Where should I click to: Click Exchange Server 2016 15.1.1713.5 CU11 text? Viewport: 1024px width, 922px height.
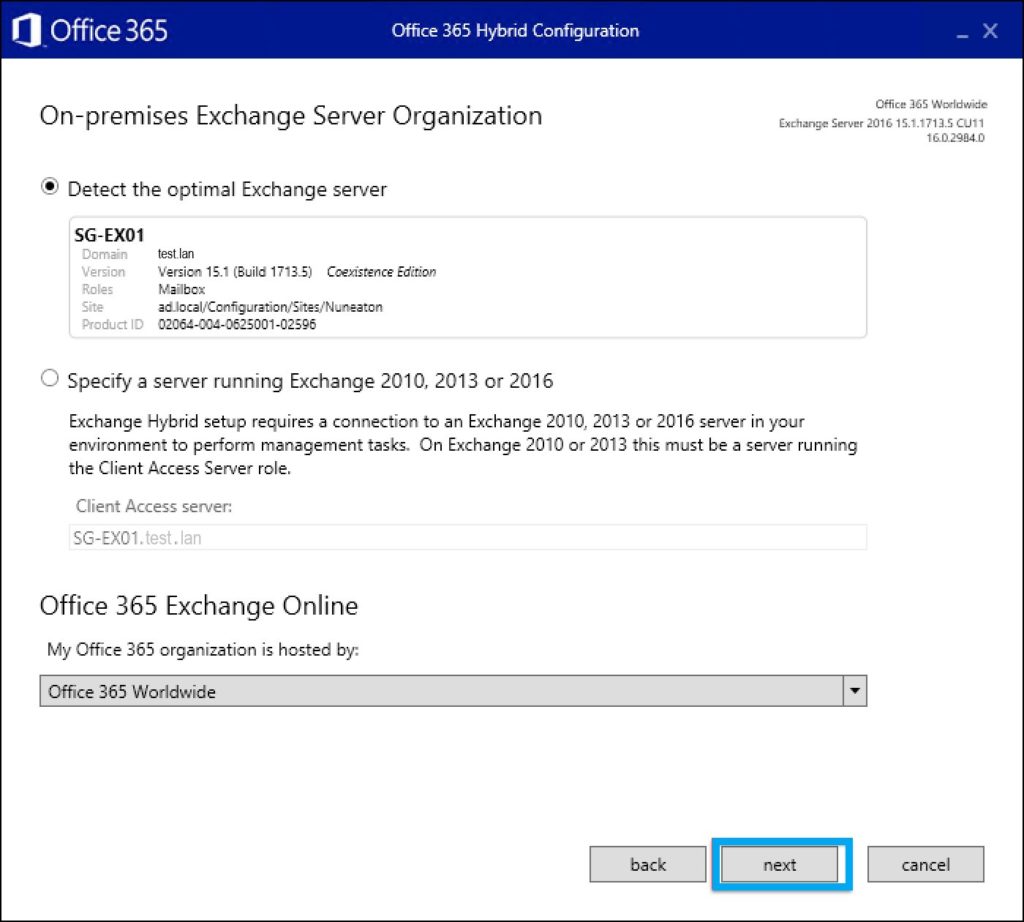pos(881,123)
